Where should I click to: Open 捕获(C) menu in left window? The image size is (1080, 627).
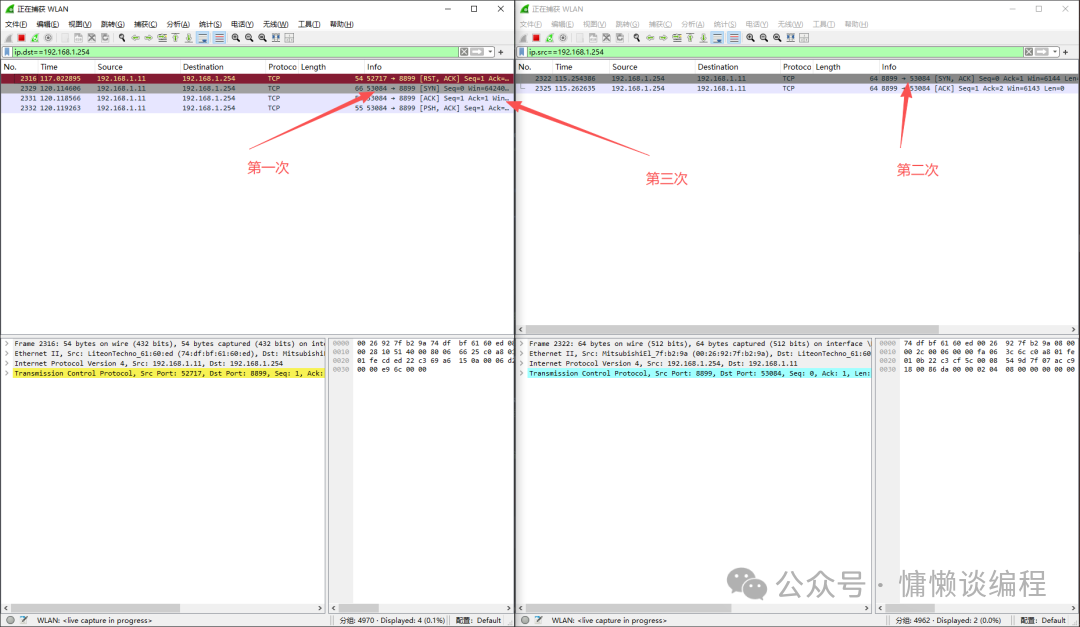(145, 24)
